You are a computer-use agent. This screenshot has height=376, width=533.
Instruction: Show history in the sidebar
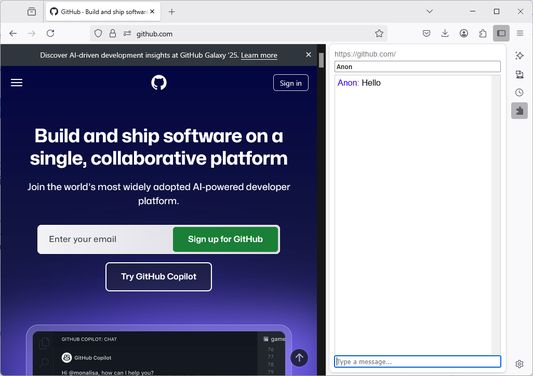point(519,92)
